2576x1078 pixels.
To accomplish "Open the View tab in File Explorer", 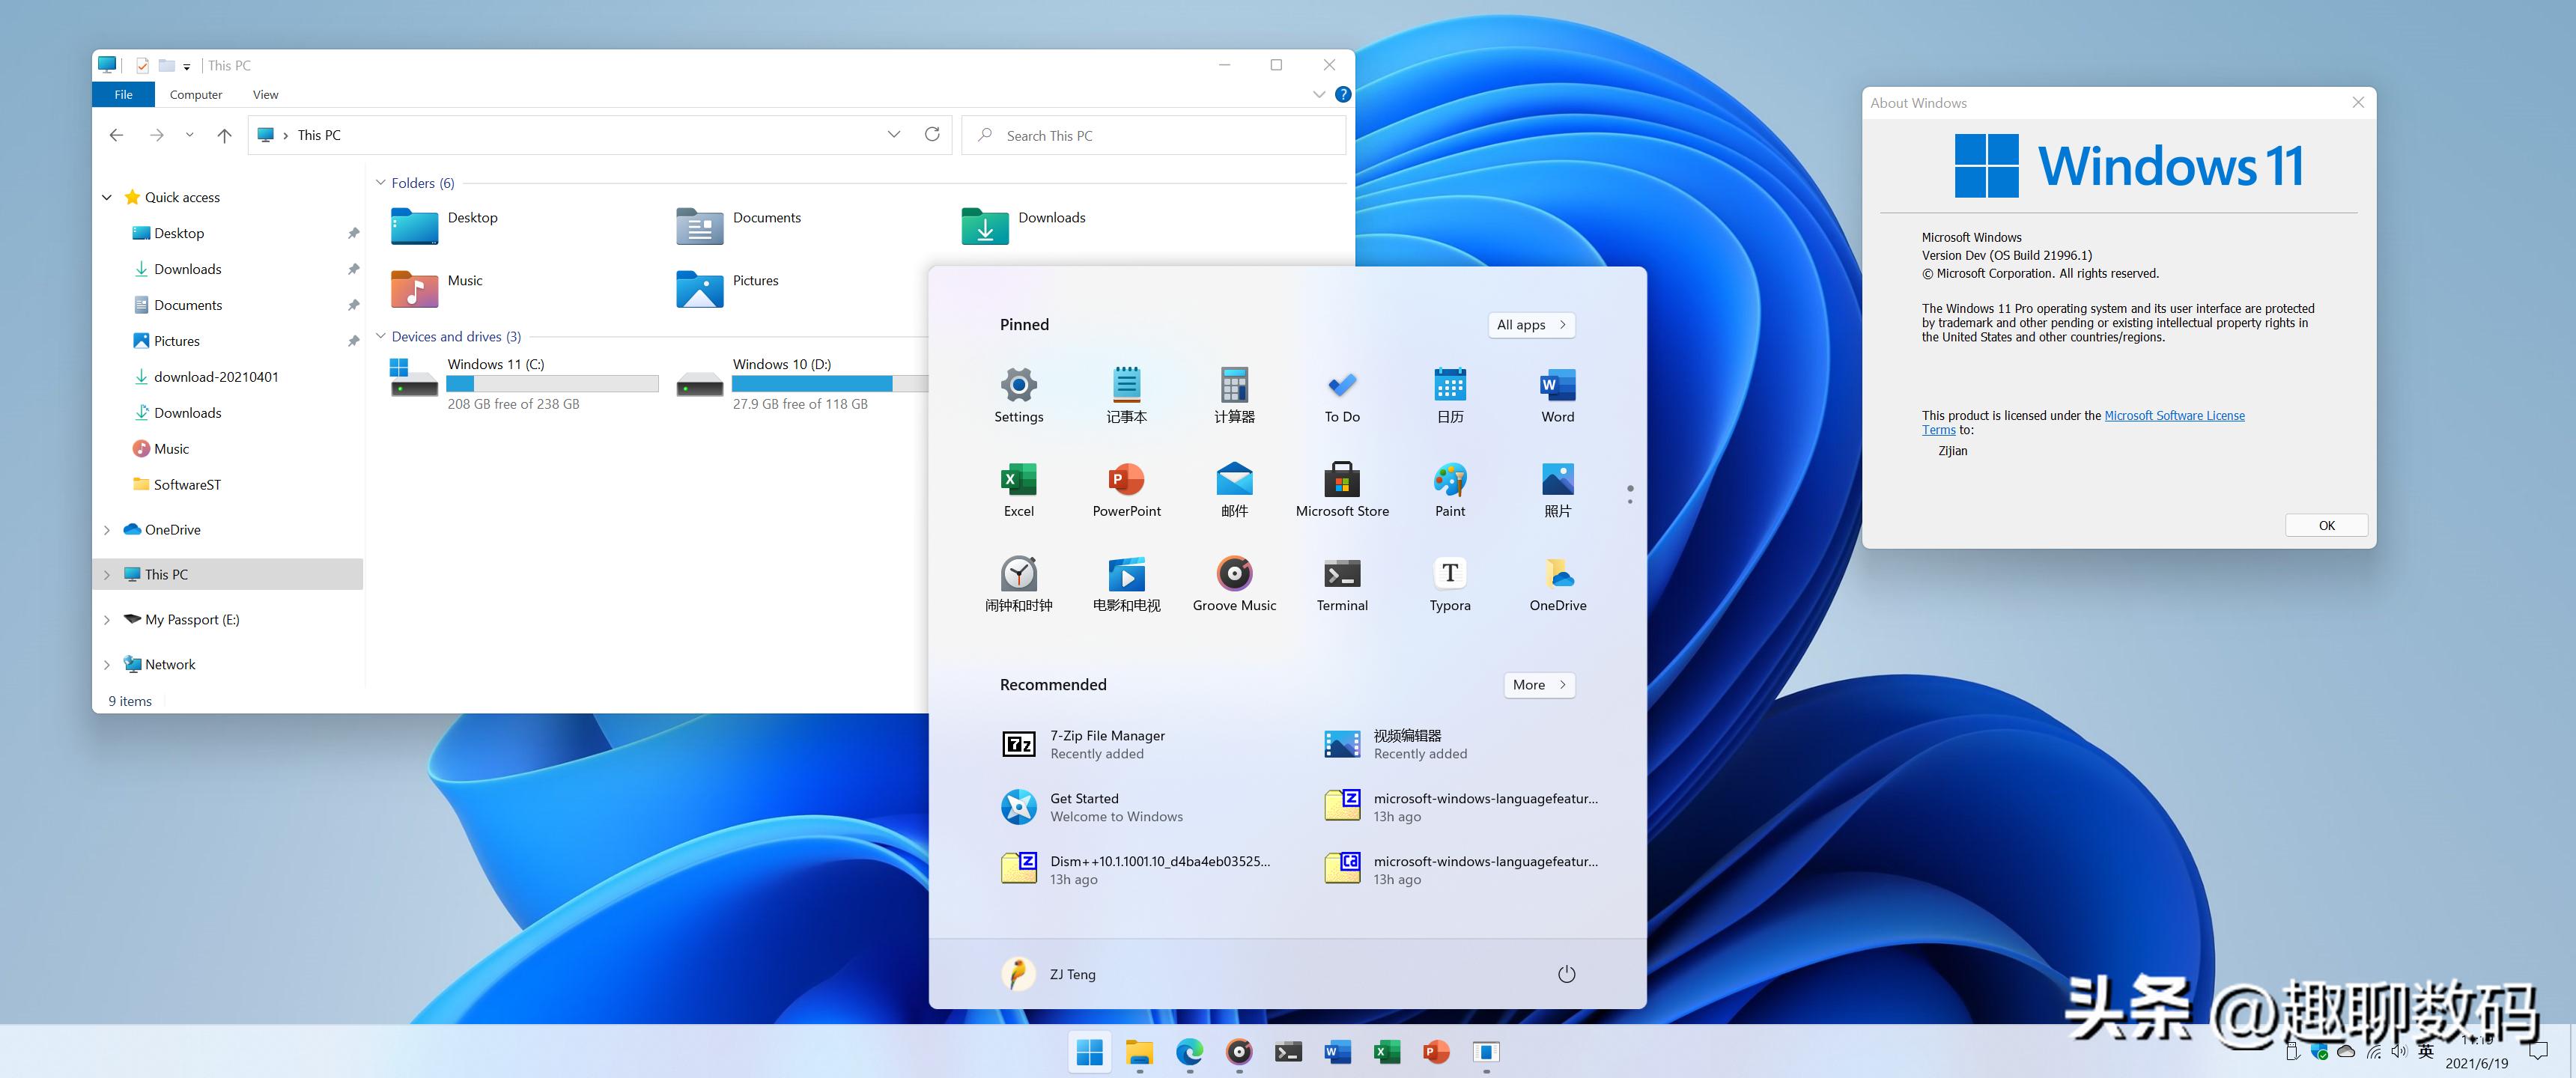I will [x=265, y=94].
